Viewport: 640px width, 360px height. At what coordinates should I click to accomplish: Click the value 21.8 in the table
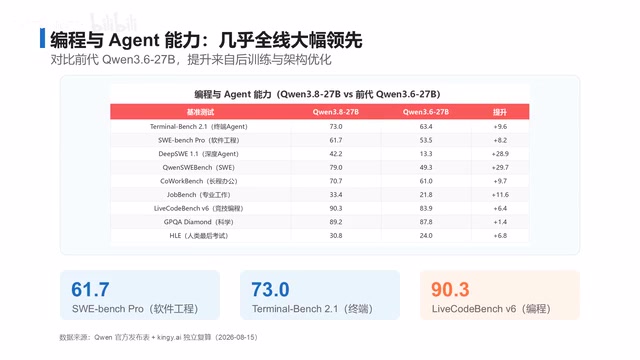coord(426,195)
